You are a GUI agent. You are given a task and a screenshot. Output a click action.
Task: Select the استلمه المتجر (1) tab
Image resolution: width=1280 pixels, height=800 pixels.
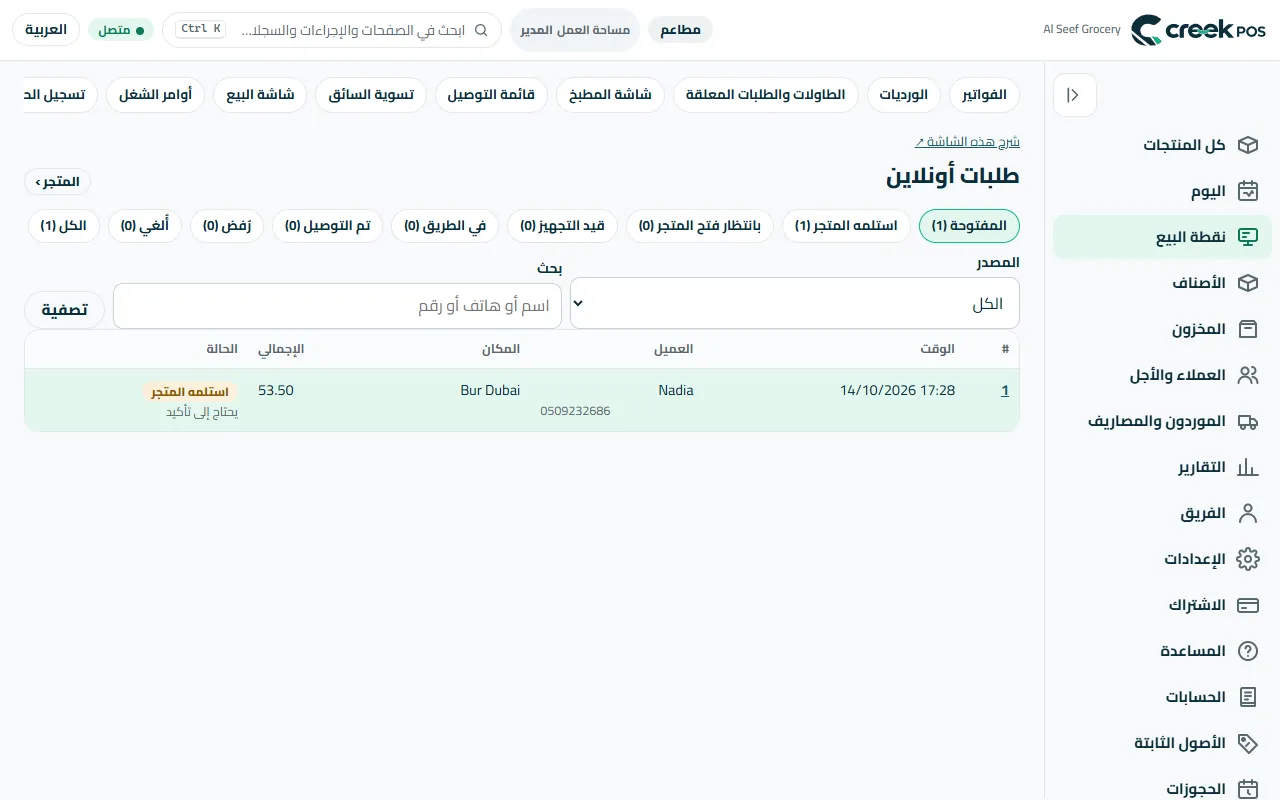click(846, 226)
